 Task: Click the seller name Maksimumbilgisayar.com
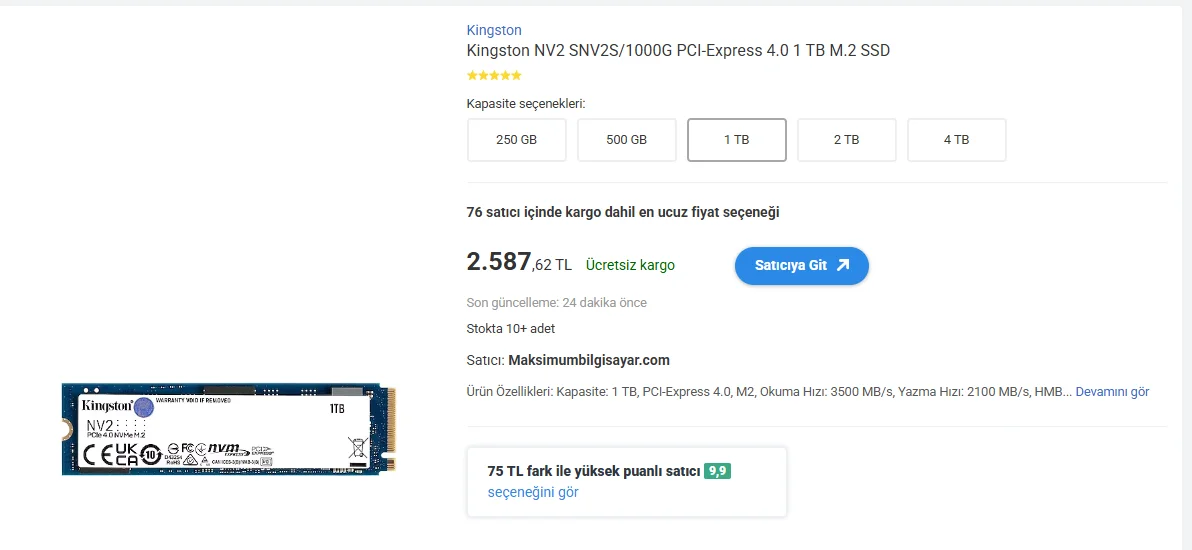pos(588,360)
